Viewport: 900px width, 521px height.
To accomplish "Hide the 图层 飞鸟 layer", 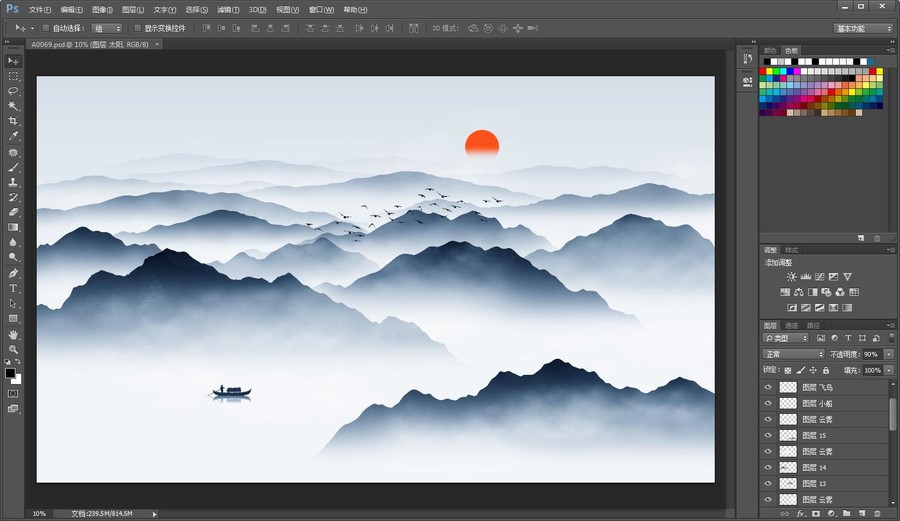I will click(x=768, y=387).
